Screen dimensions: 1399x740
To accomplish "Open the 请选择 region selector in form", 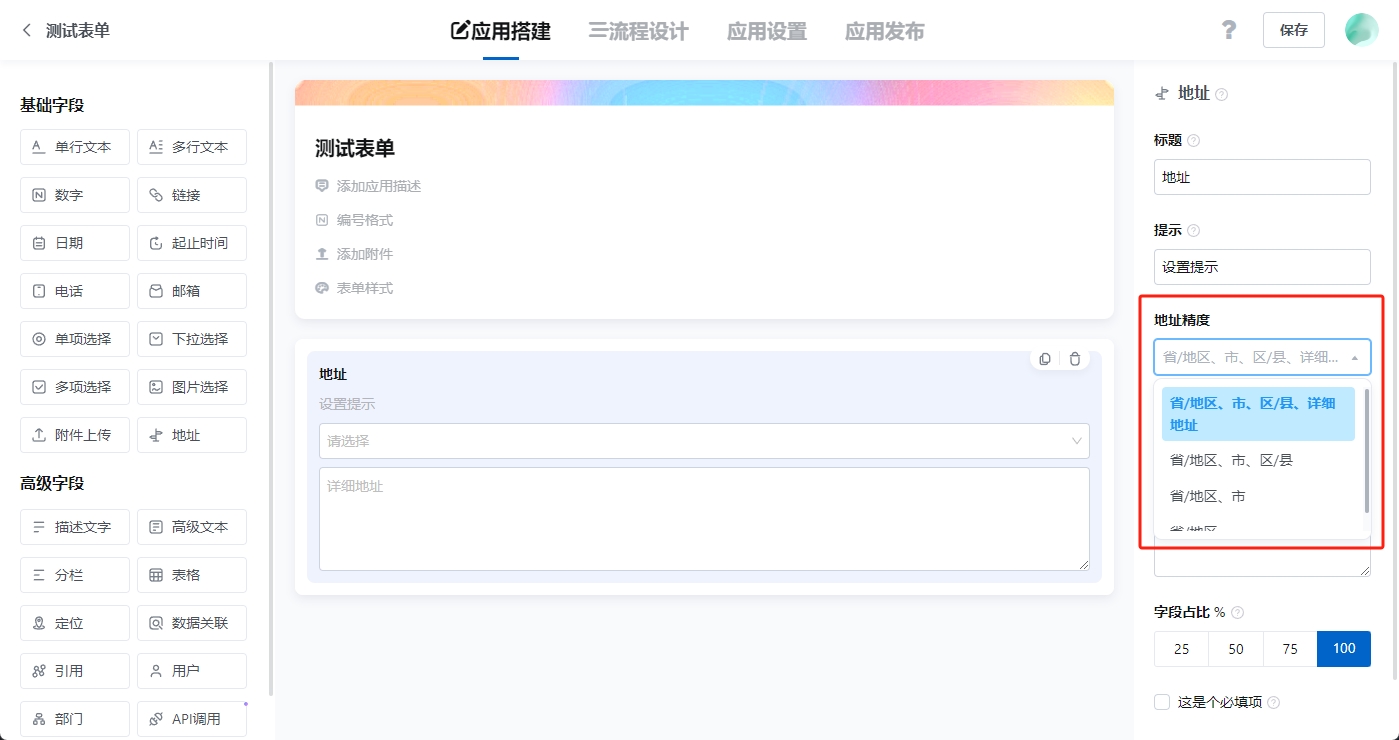I will [x=703, y=441].
